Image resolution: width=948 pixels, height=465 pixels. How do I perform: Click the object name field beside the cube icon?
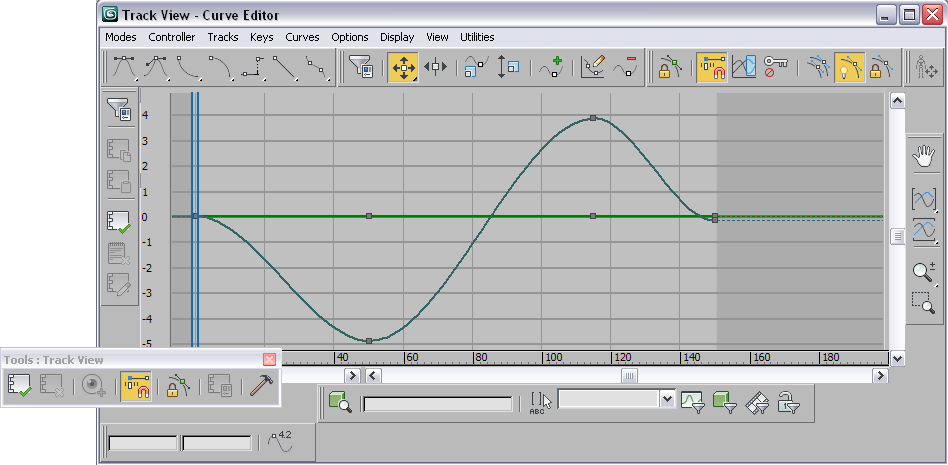coord(438,404)
